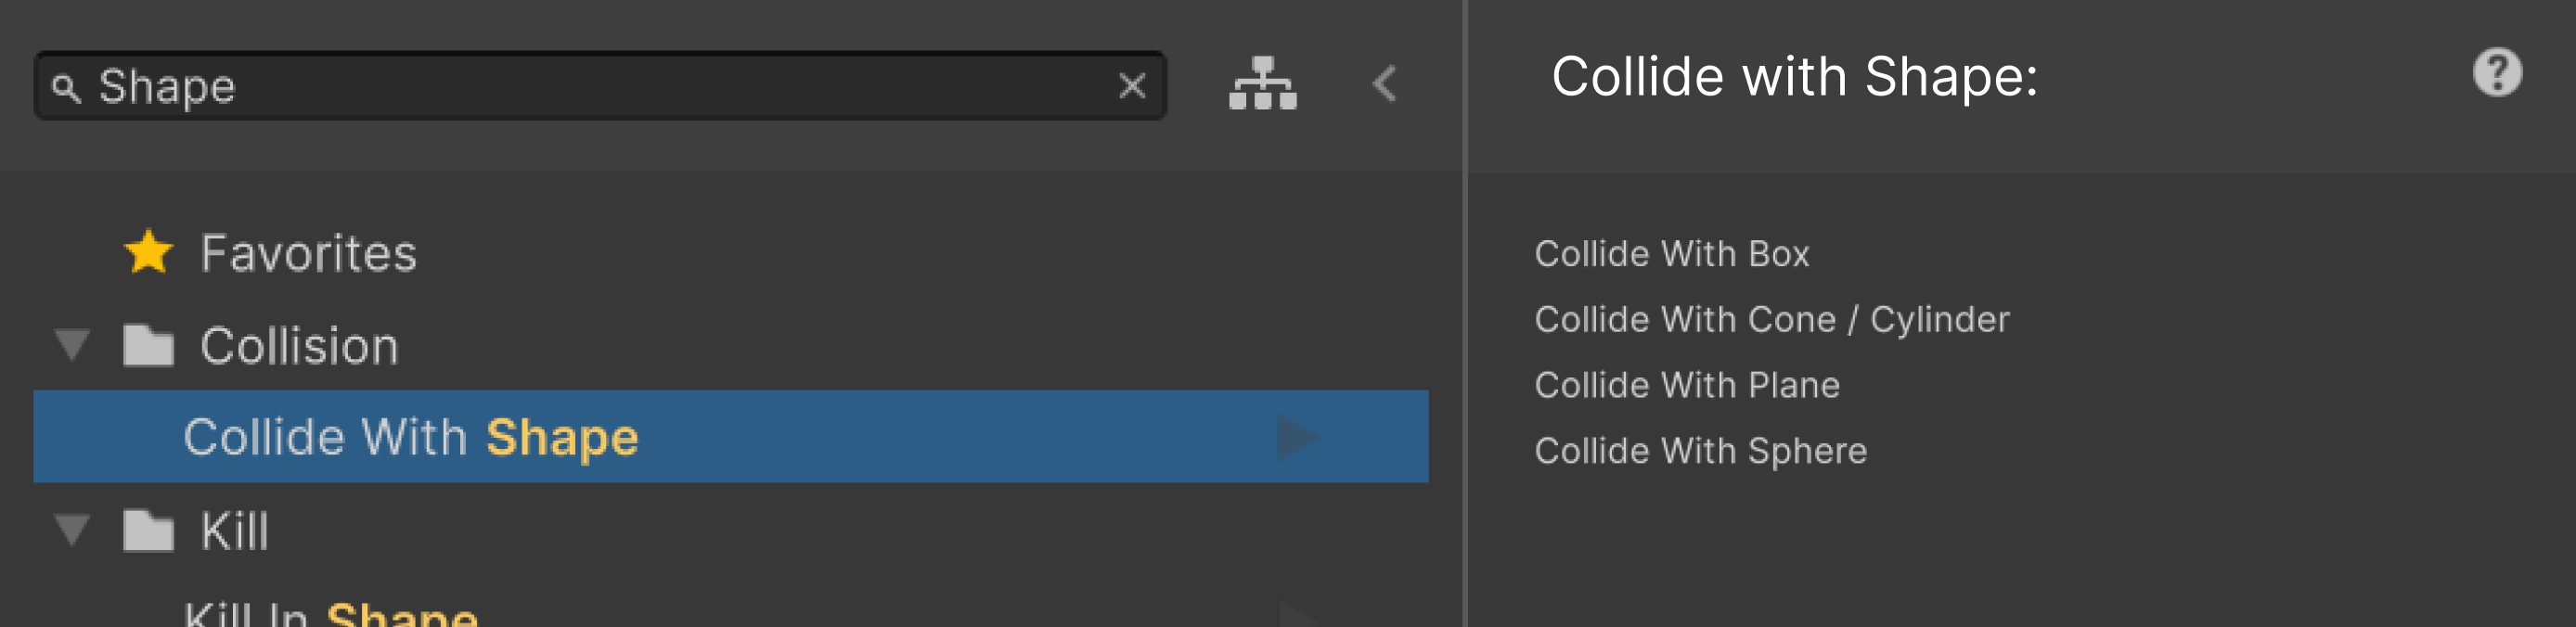The image size is (2576, 627).
Task: Select the Collide With Shape entry
Action: (x=411, y=438)
